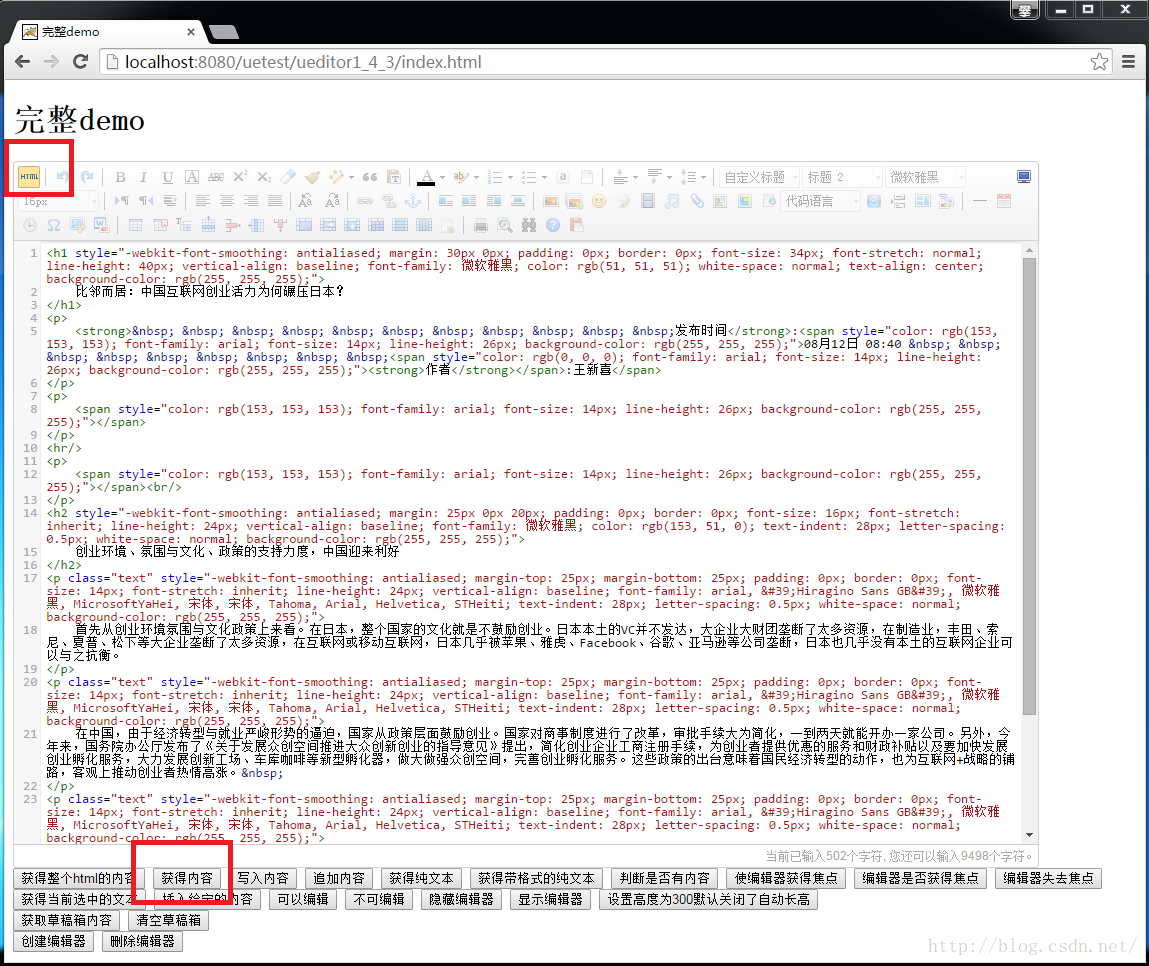Toggle bold formatting
Viewport: 1149px width, 966px height.
tap(120, 177)
